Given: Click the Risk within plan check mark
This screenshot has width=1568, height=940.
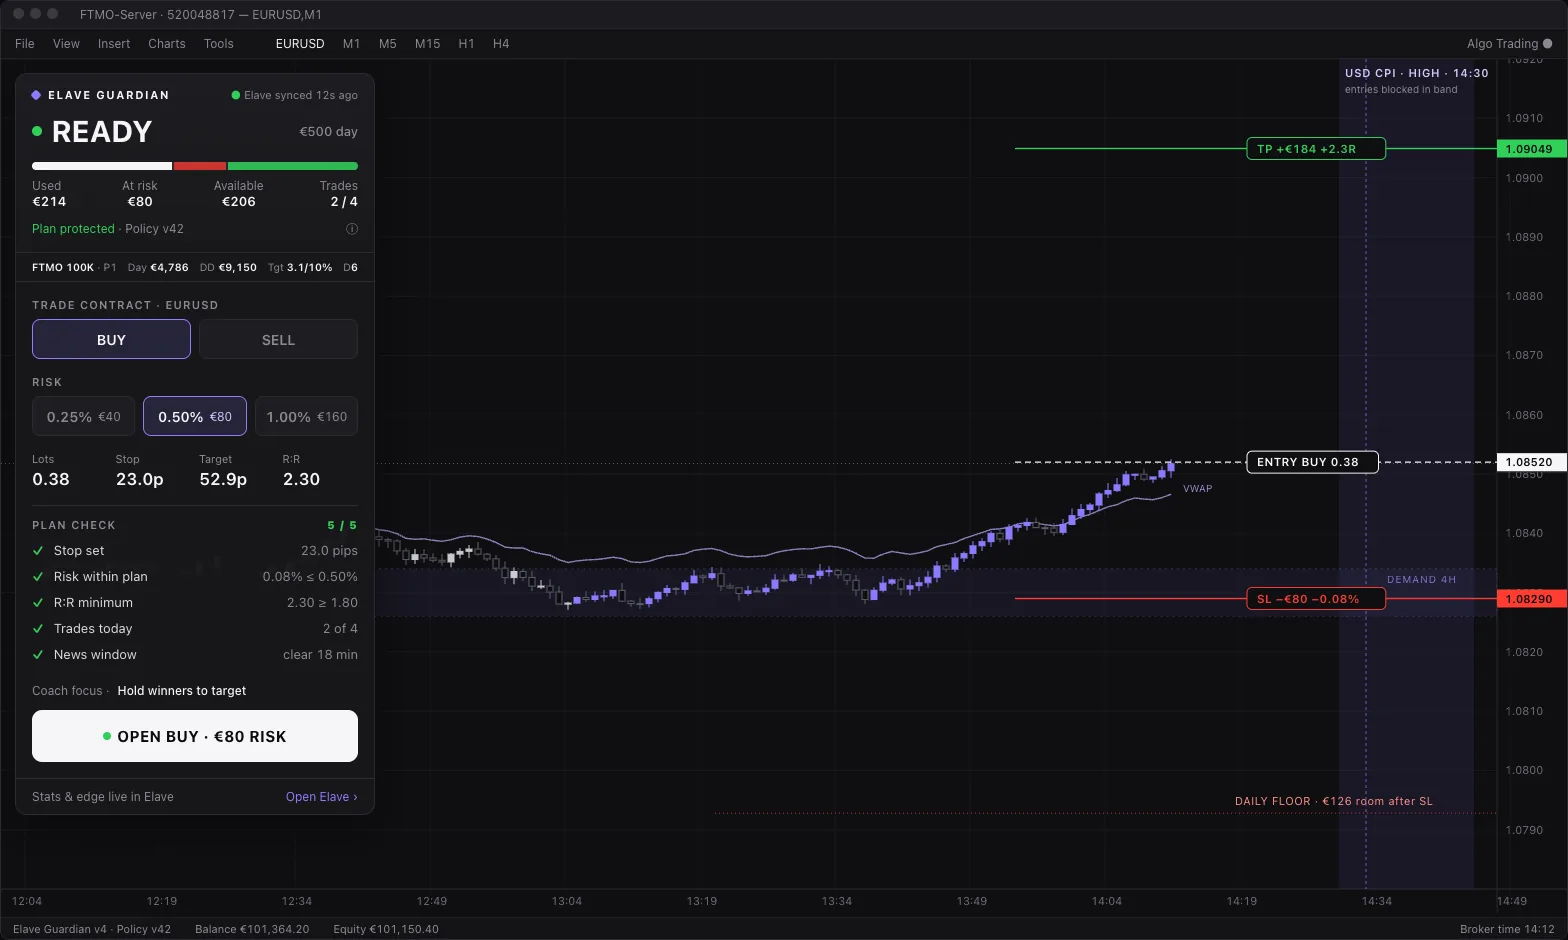Looking at the screenshot, I should pos(38,577).
